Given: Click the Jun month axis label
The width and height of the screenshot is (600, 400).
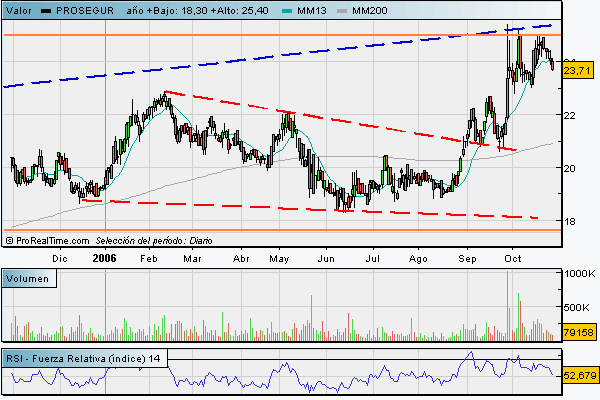Looking at the screenshot, I should coord(326,259).
